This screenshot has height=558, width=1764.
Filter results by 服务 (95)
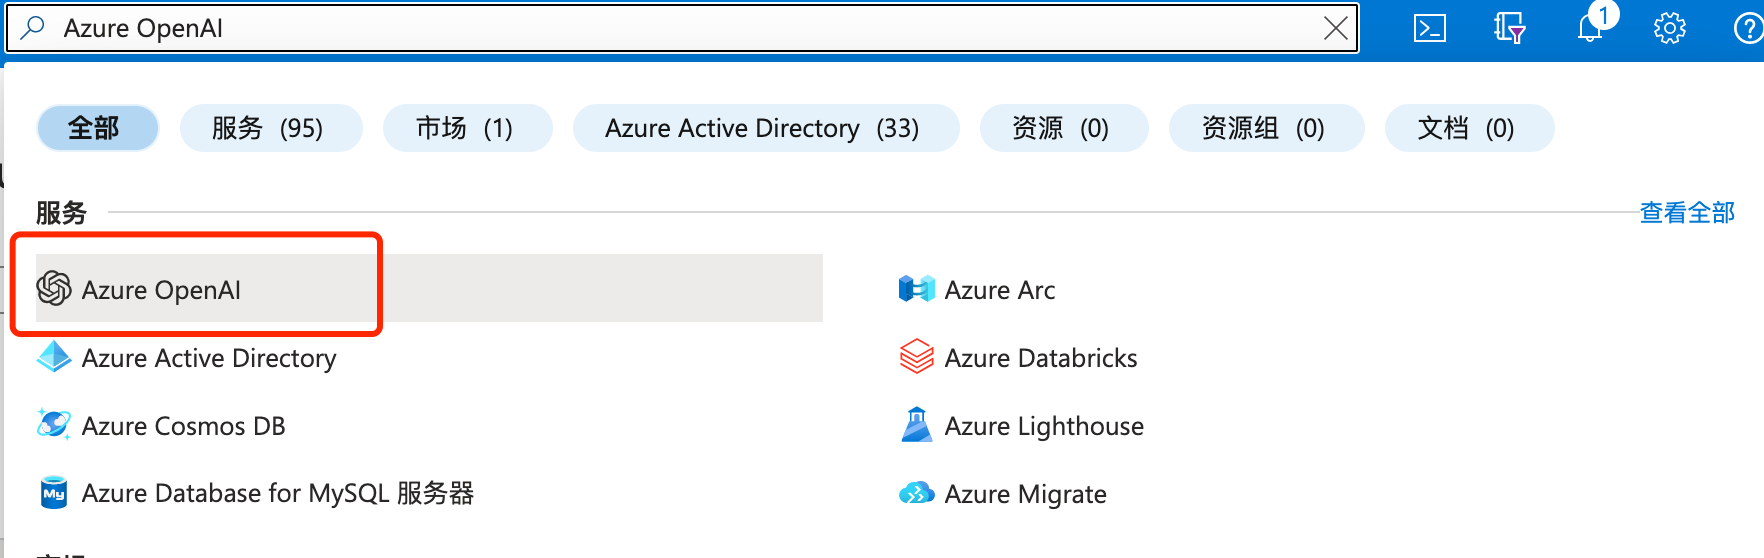[x=270, y=128]
